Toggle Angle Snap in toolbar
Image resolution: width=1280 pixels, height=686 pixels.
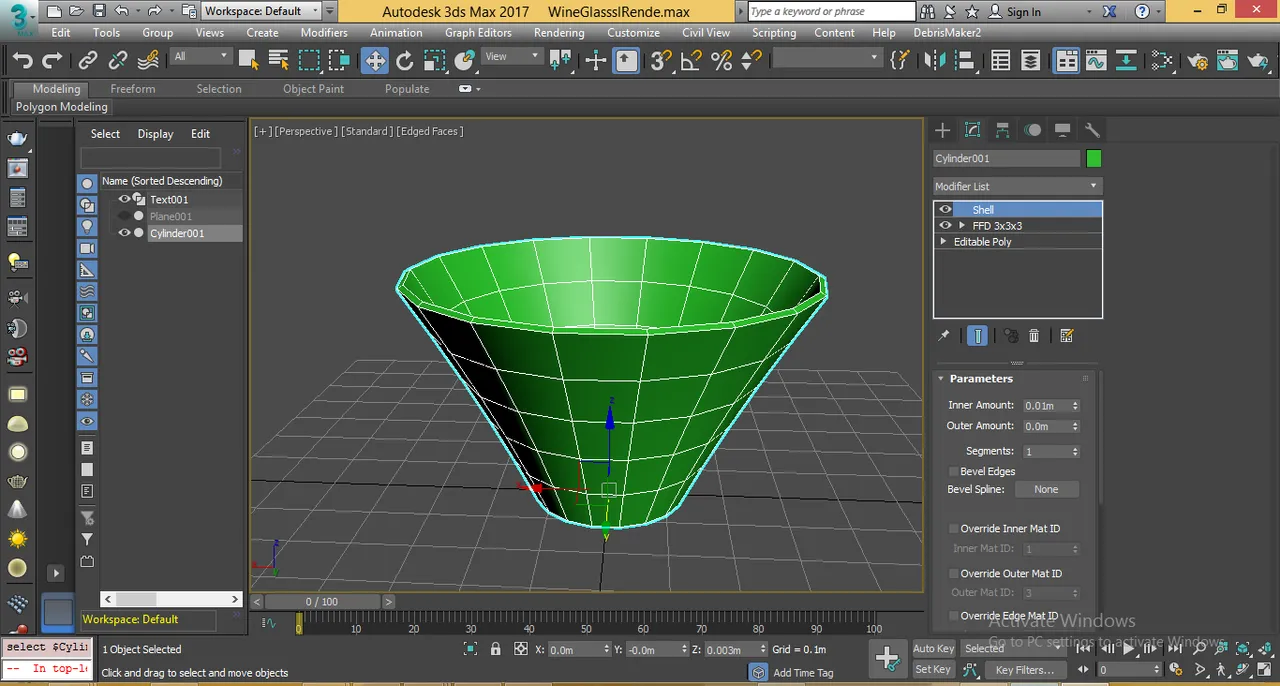tap(691, 60)
